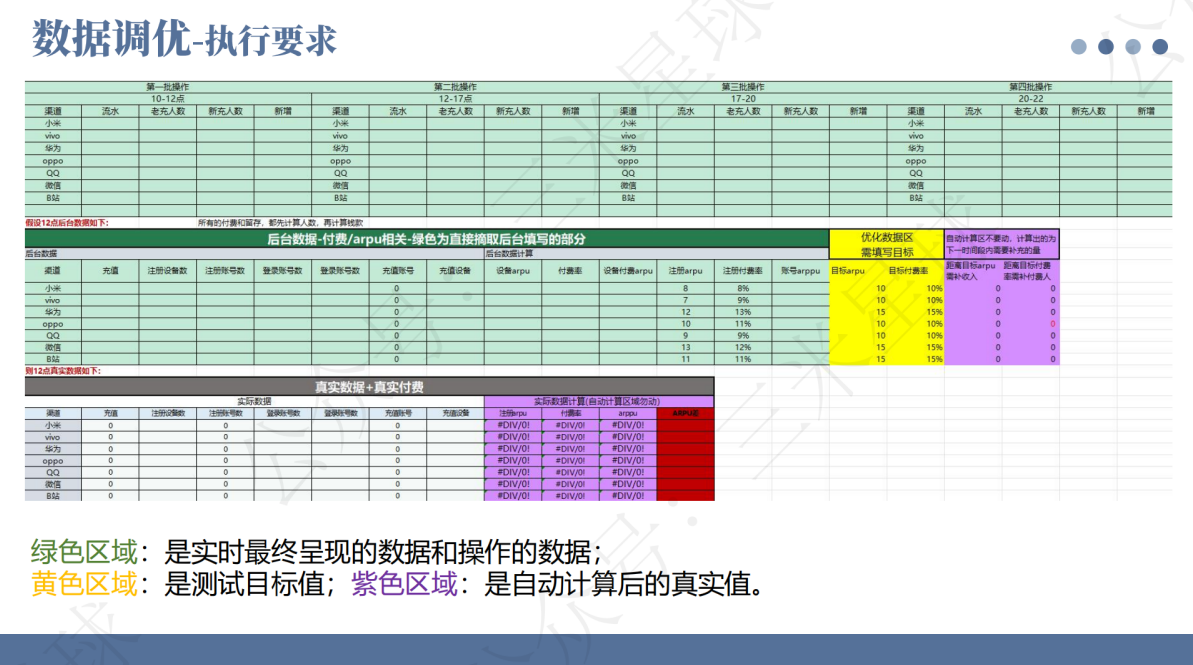Viewport: 1193px width, 665px height.
Task: Click the green 绿色区域 legend text
Action: pyautogui.click(x=84, y=552)
